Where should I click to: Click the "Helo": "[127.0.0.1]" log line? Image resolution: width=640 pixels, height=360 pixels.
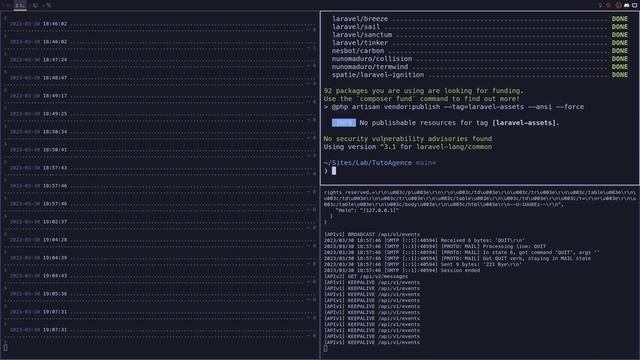click(x=367, y=210)
